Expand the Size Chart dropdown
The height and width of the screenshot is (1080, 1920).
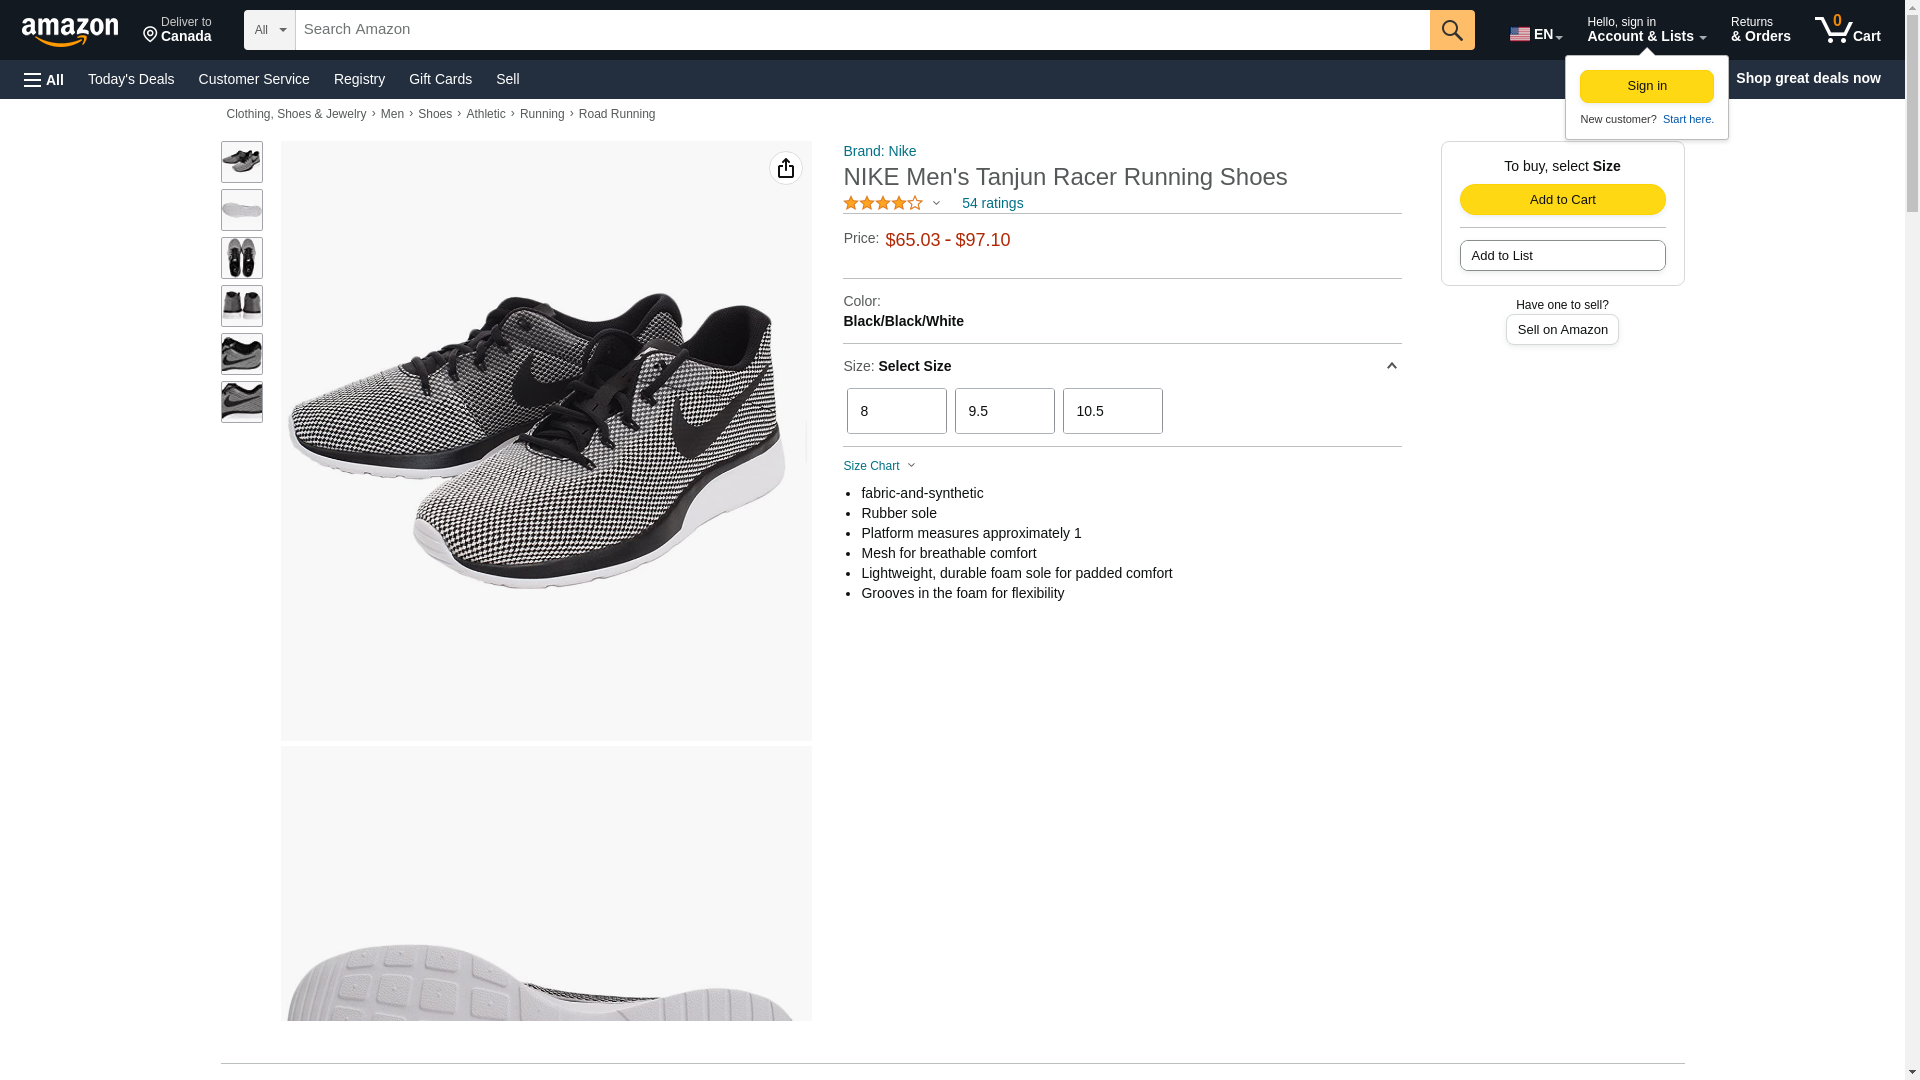click(x=879, y=466)
